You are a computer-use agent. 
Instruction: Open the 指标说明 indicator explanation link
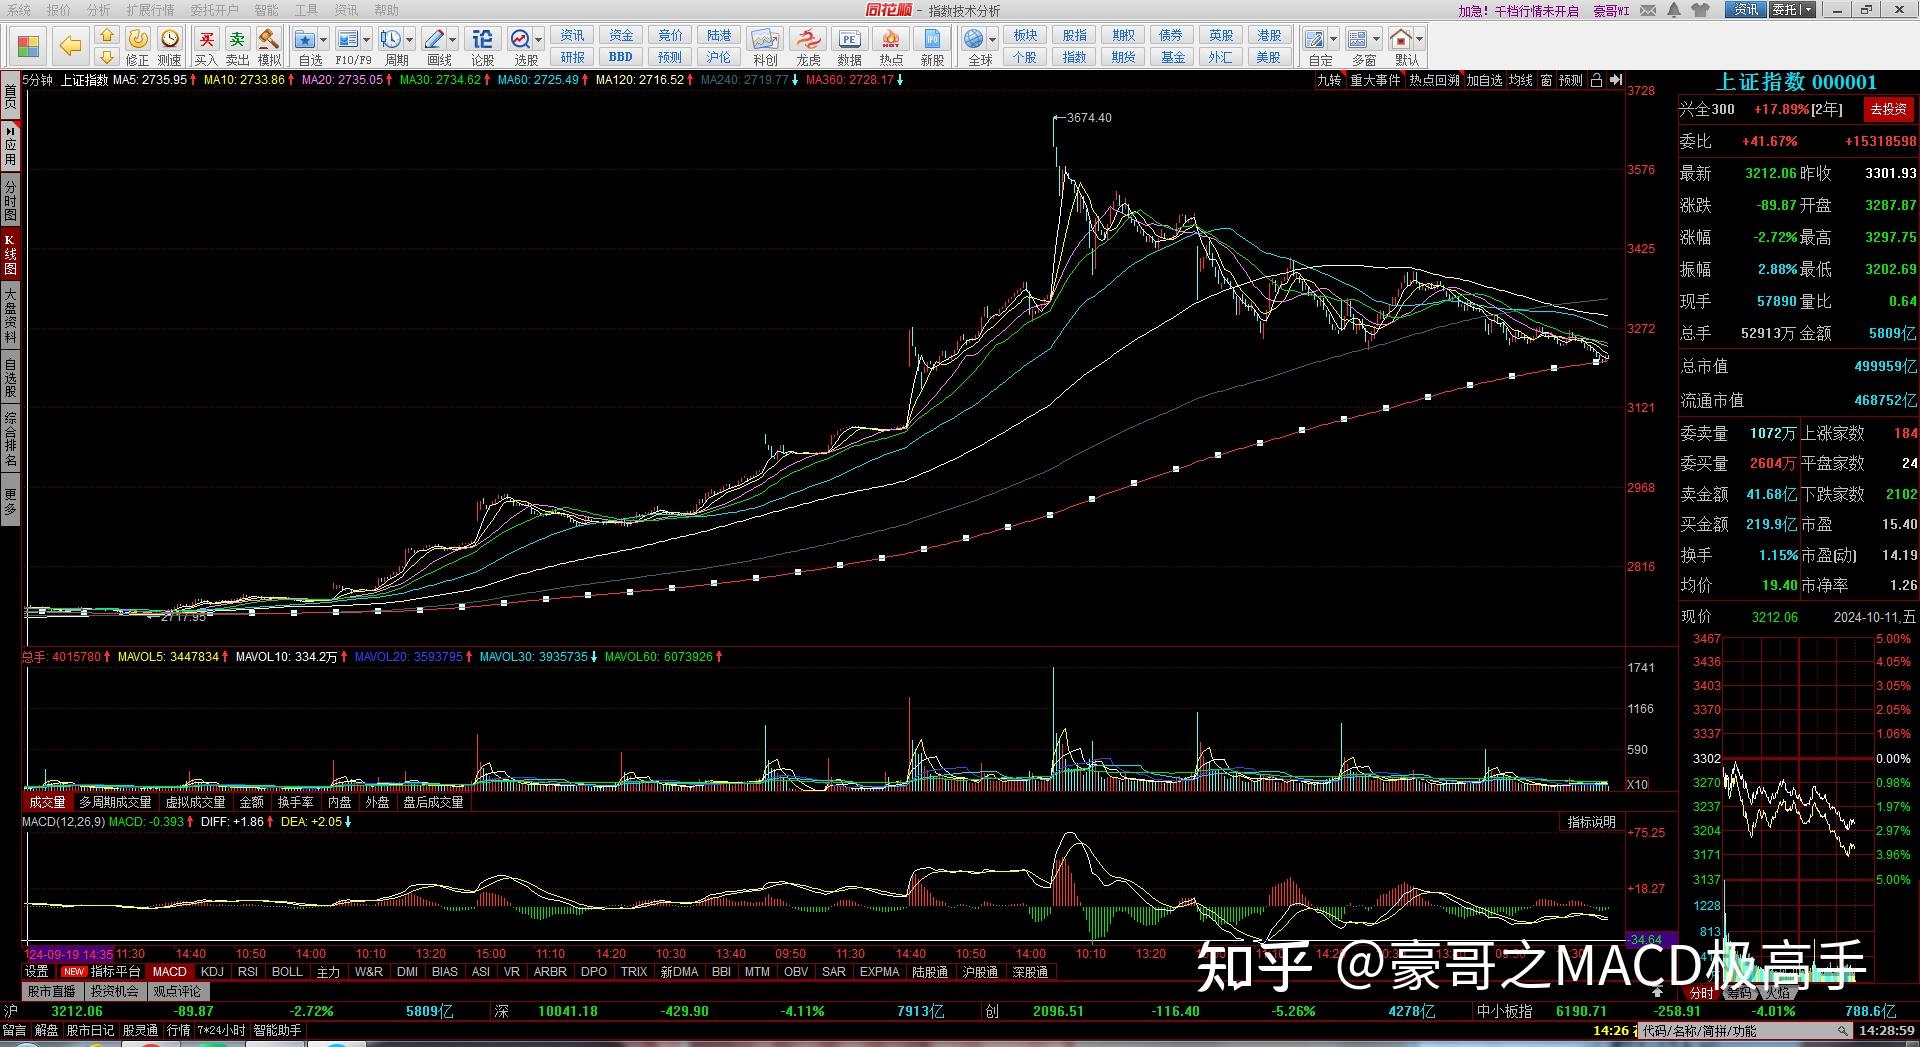click(x=1591, y=821)
